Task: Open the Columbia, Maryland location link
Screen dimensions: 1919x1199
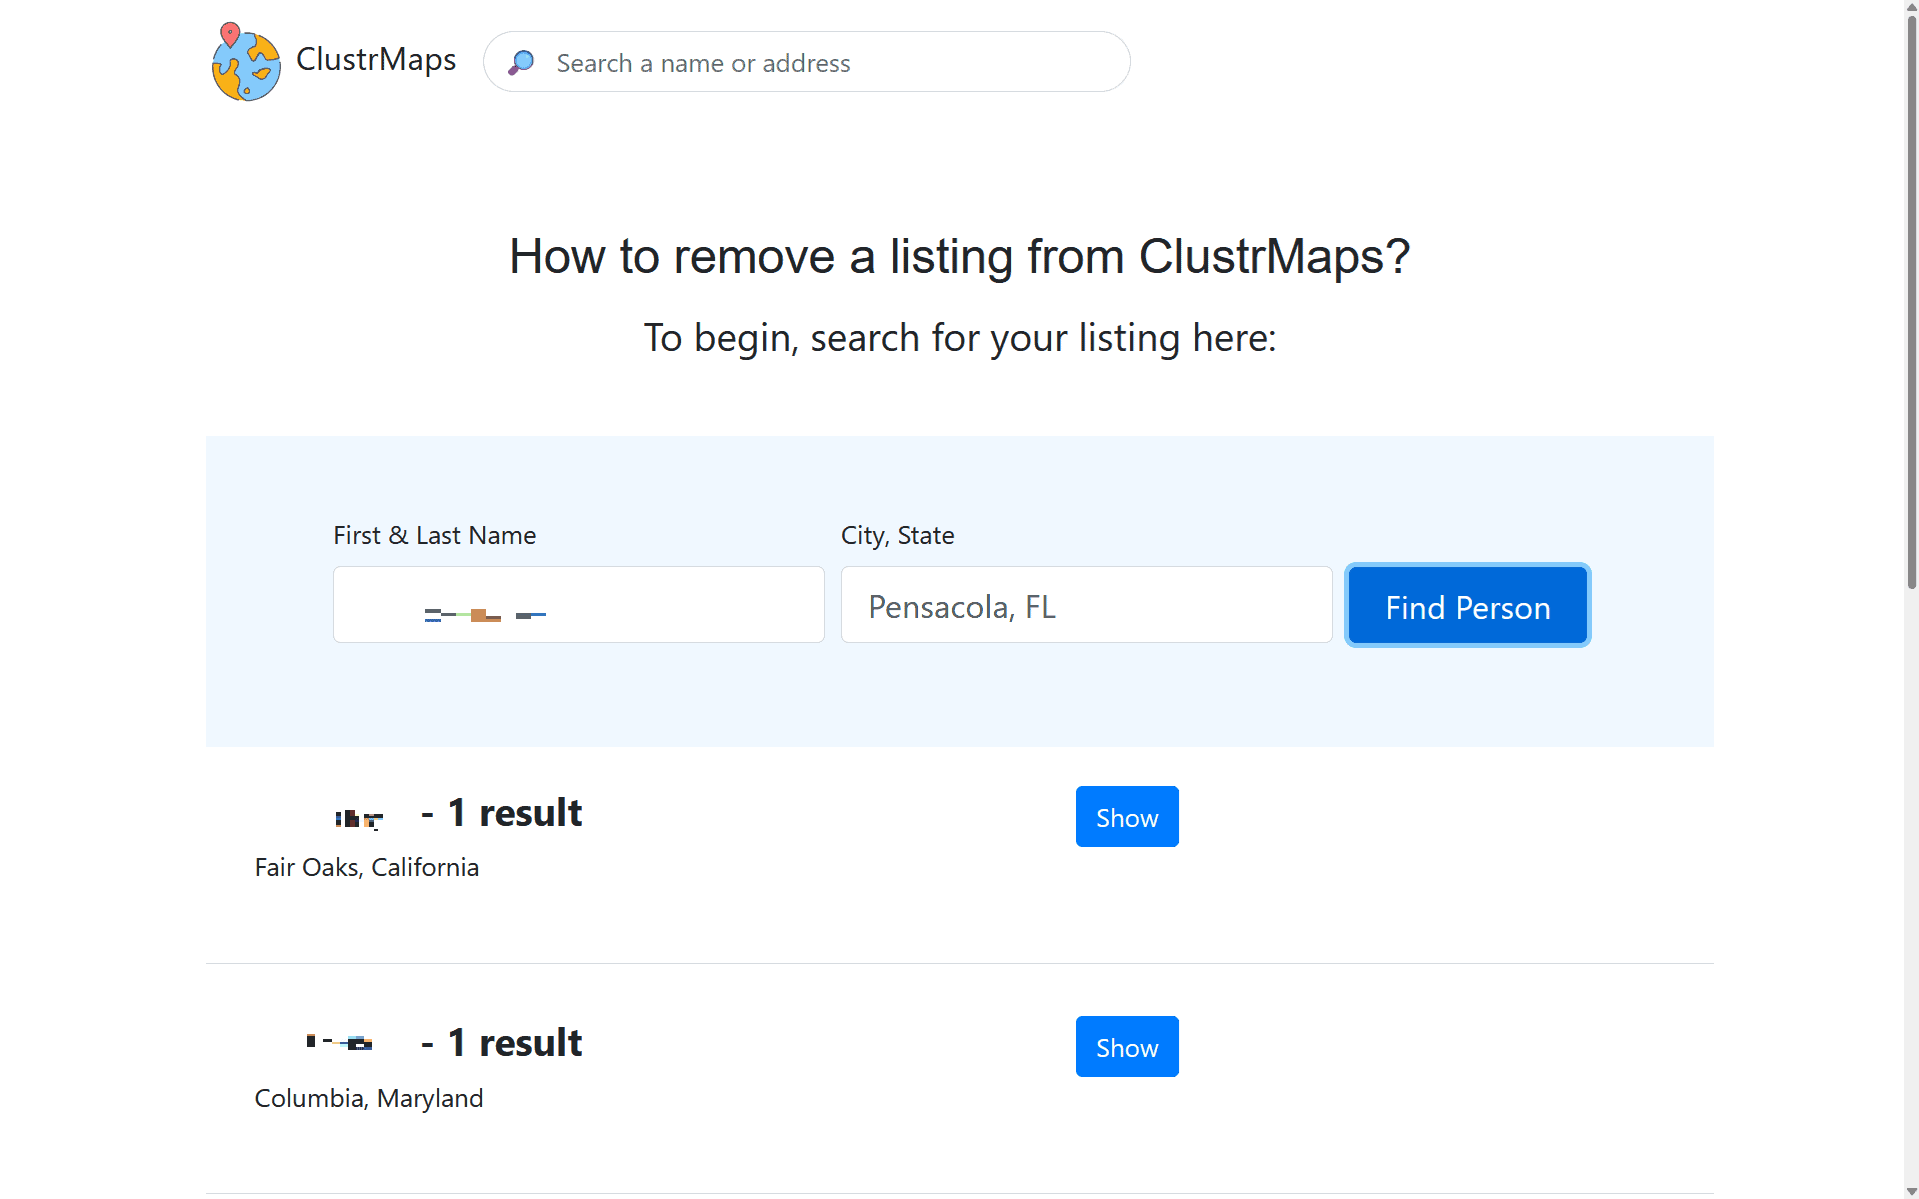Action: coord(368,1097)
